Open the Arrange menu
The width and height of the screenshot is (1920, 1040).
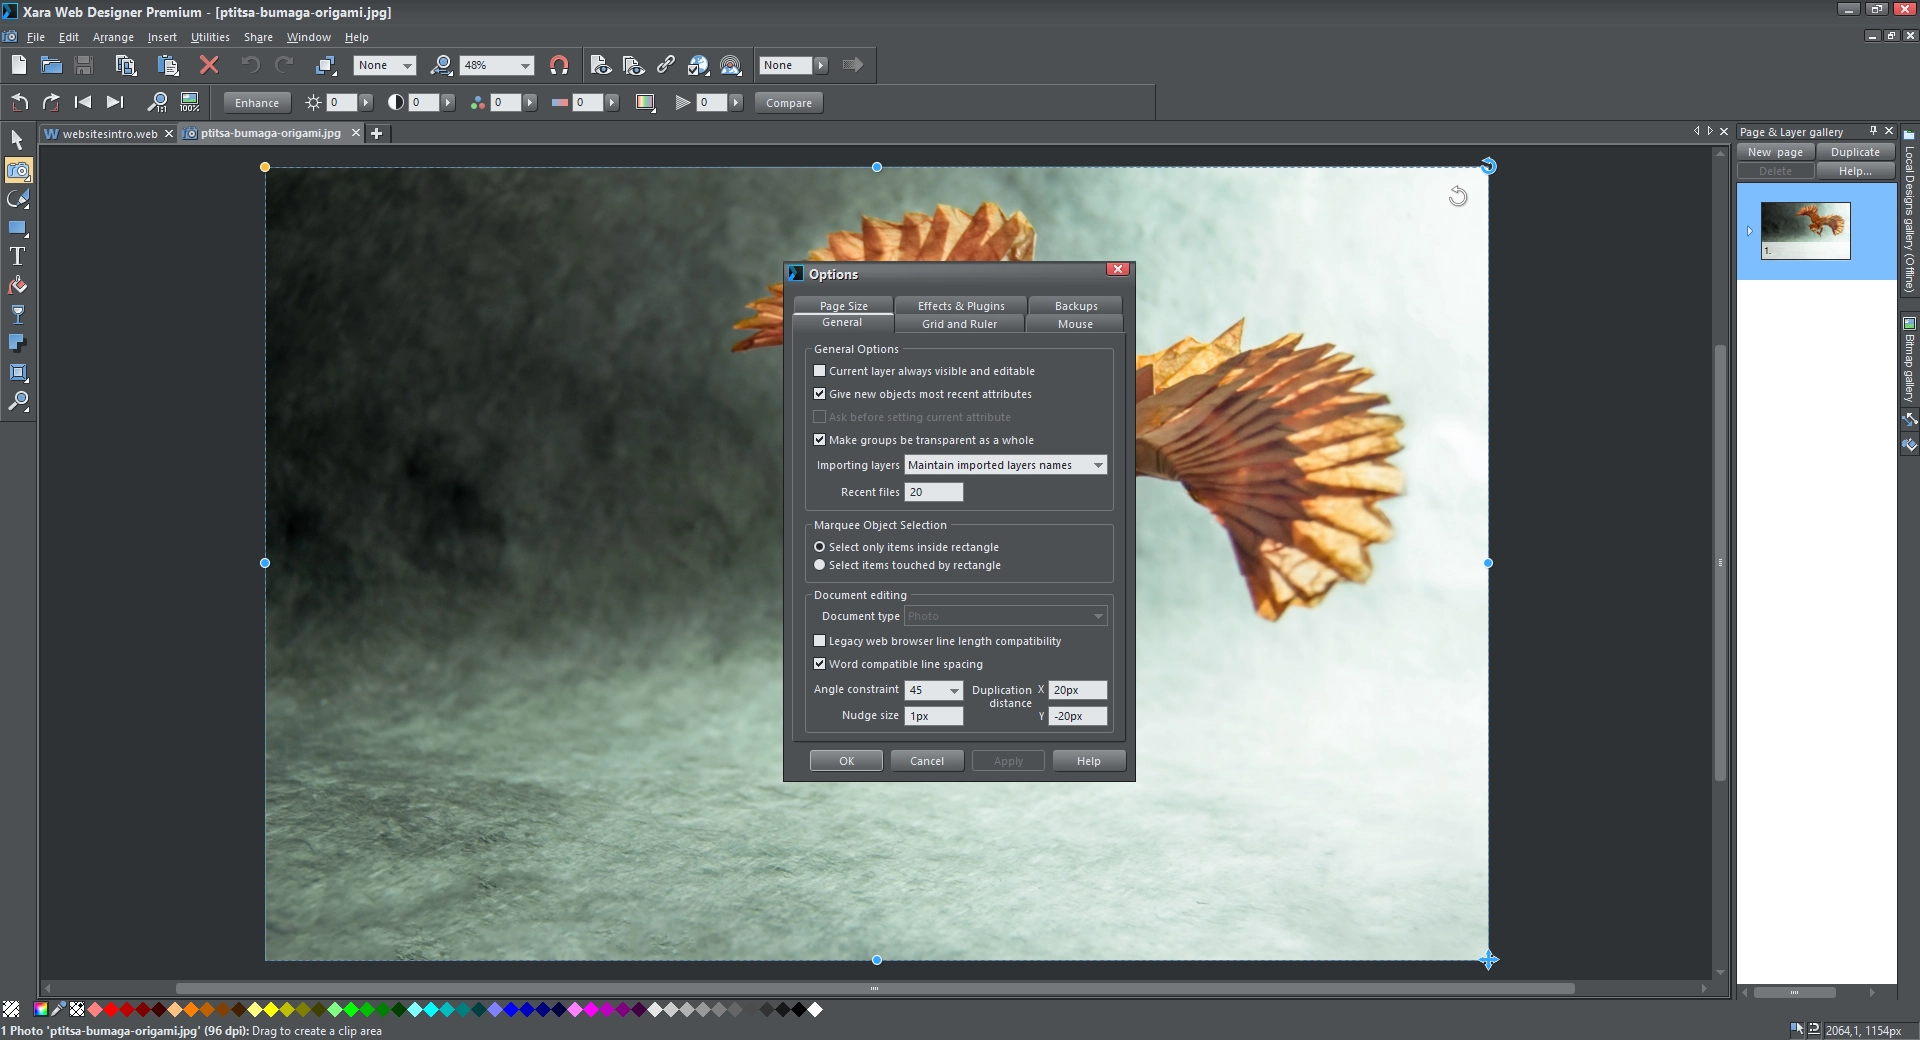pos(113,37)
